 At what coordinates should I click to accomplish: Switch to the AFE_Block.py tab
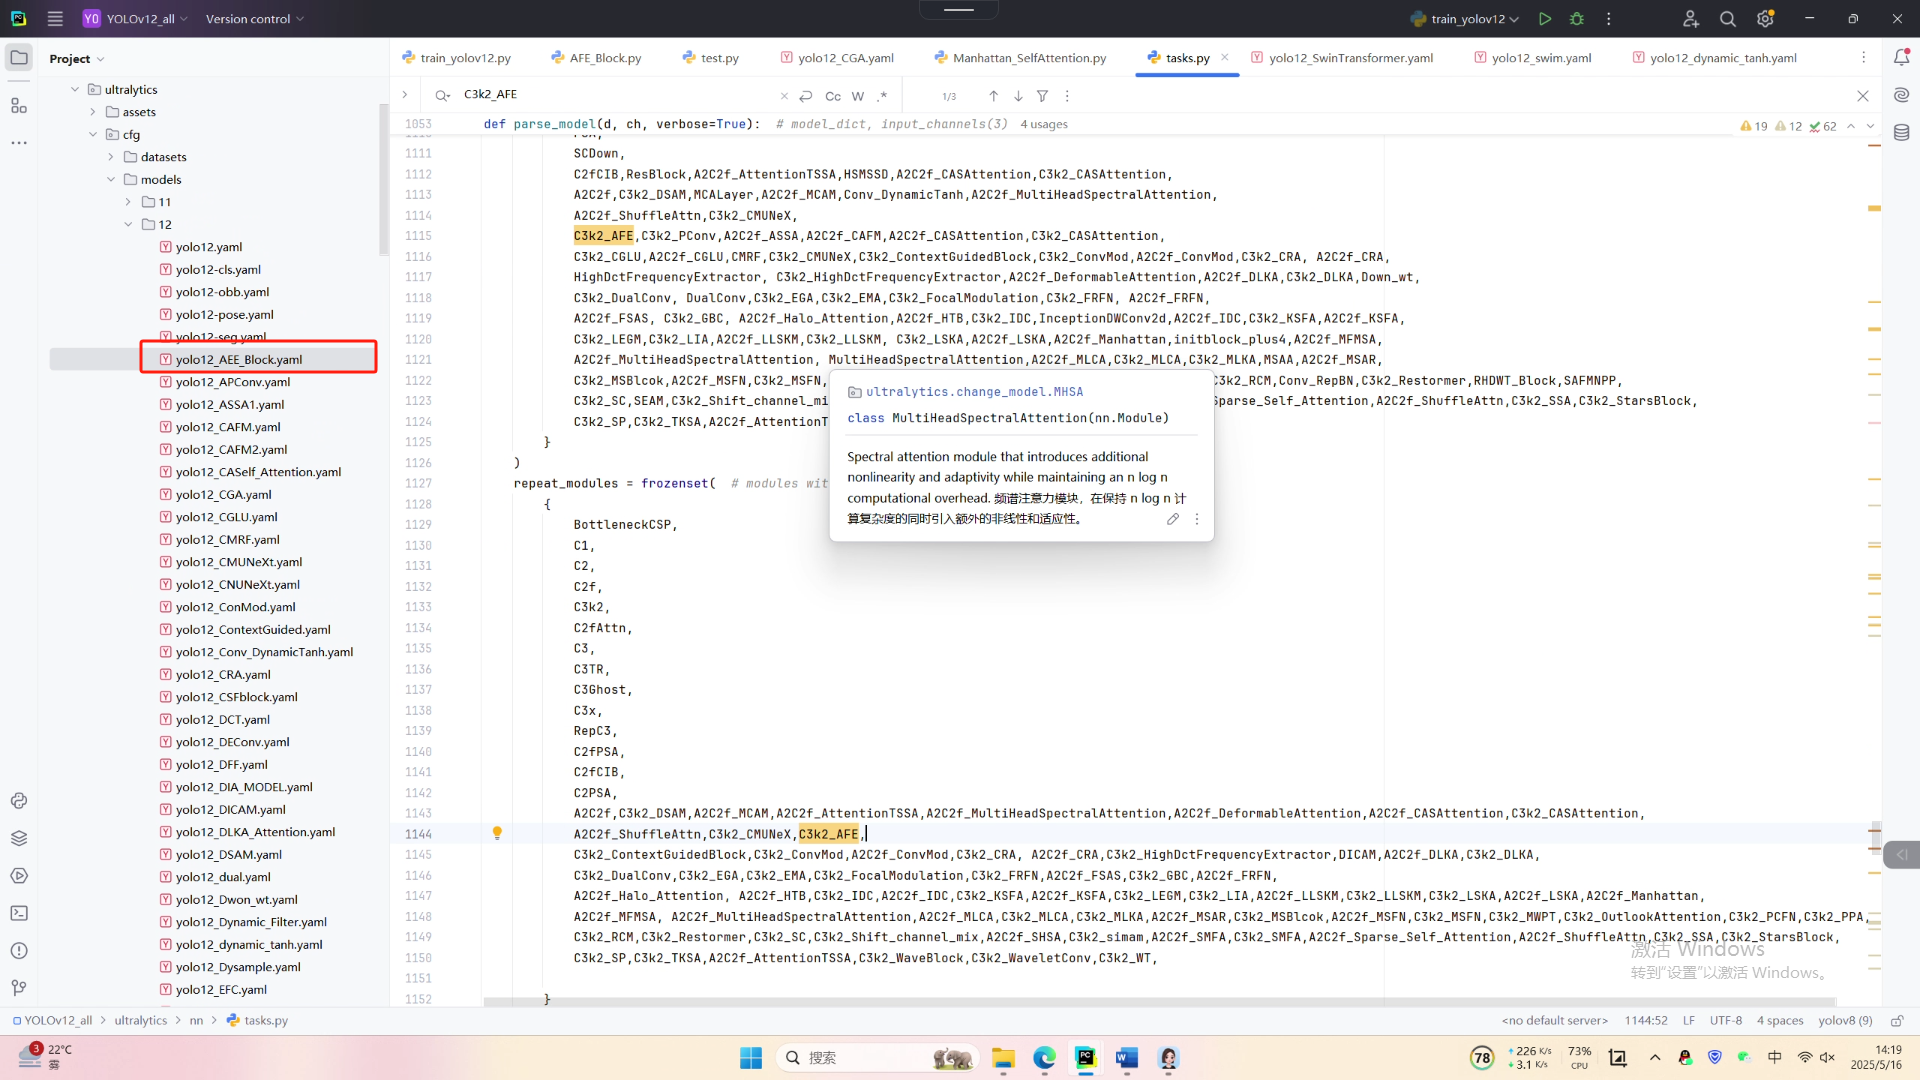pos(605,58)
